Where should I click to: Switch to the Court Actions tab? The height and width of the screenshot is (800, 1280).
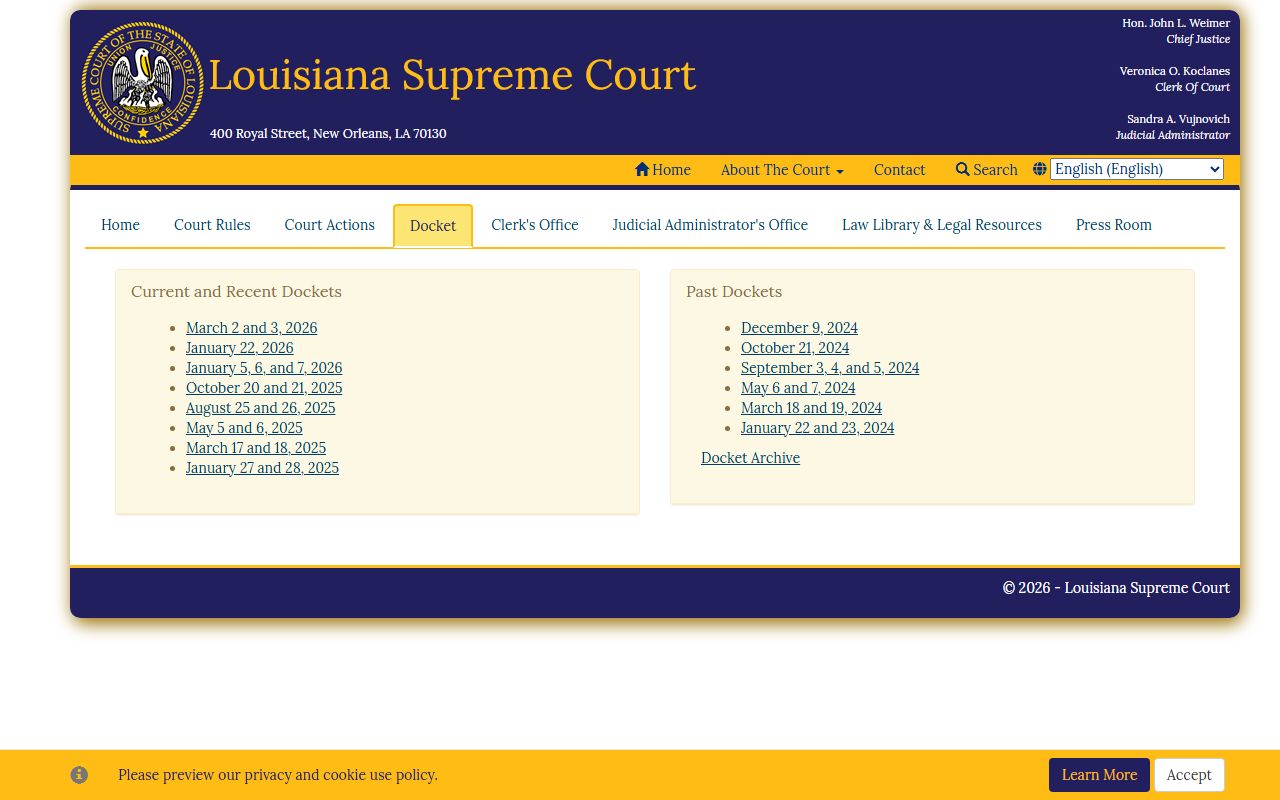point(329,225)
